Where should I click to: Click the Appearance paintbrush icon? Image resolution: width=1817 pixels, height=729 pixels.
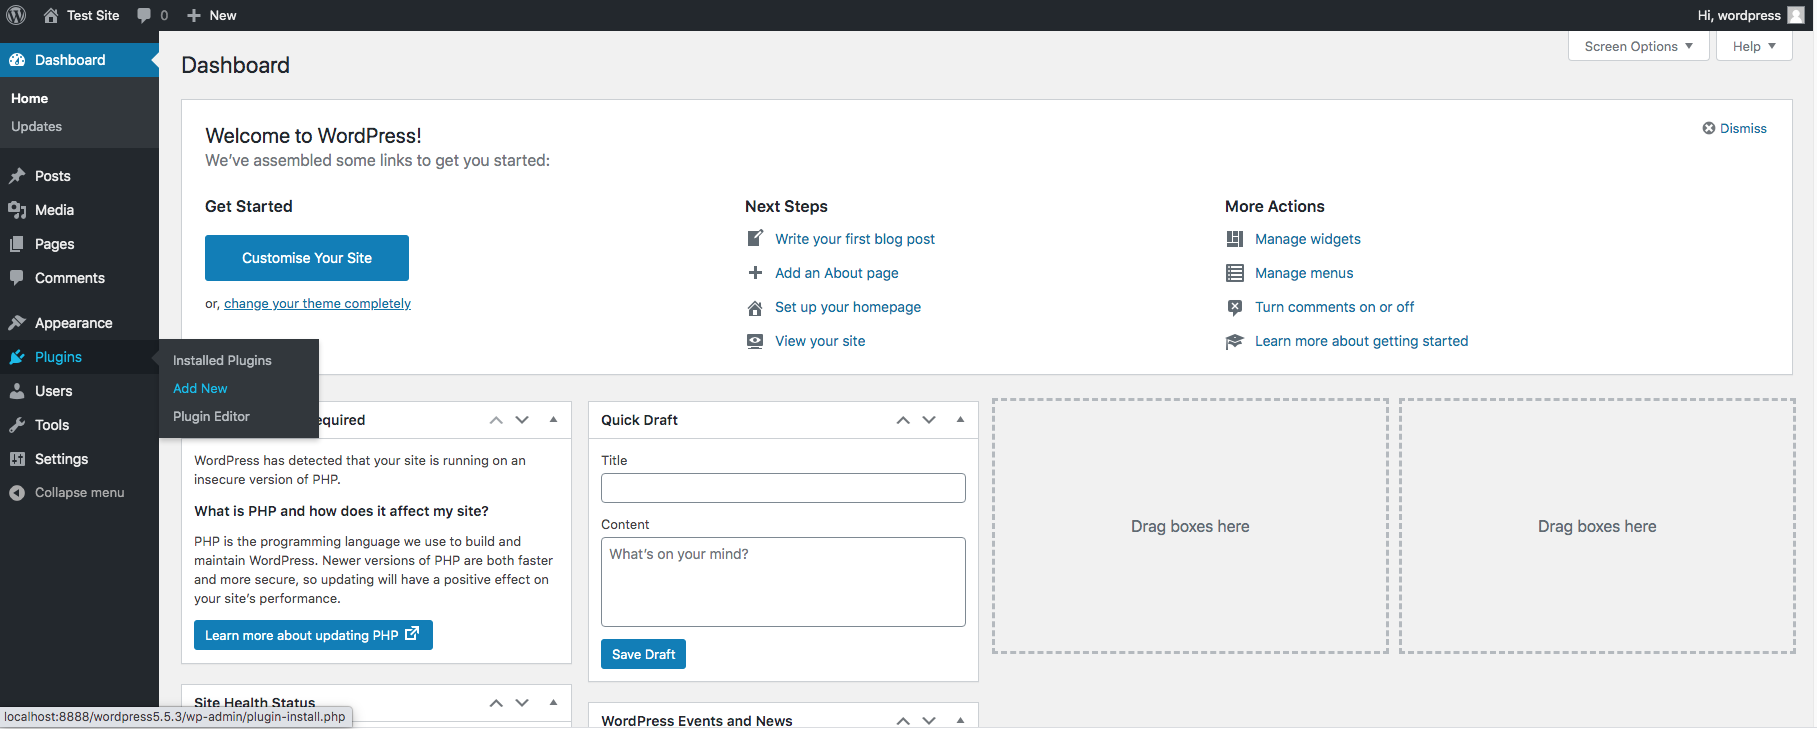point(17,323)
